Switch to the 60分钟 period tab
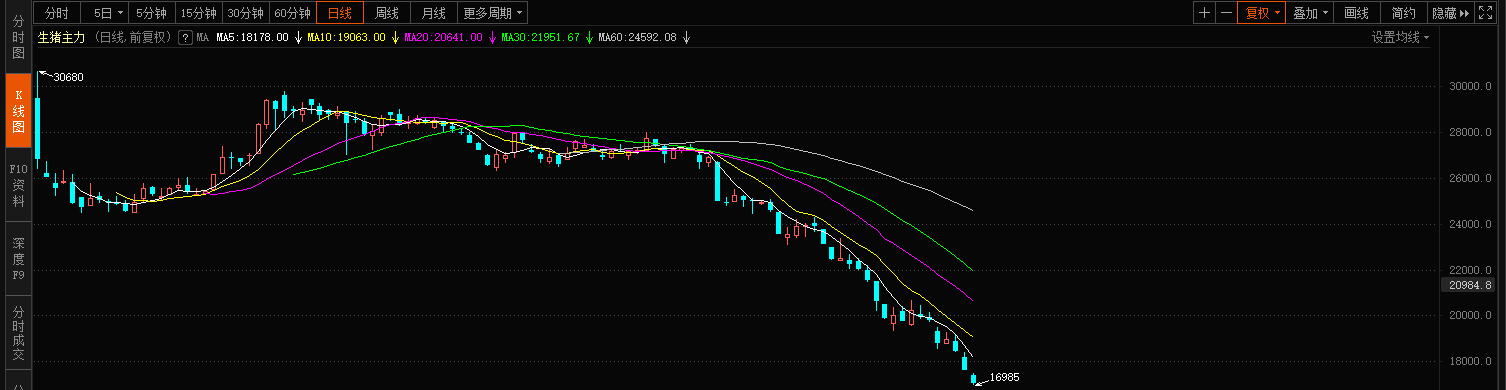 tap(292, 13)
